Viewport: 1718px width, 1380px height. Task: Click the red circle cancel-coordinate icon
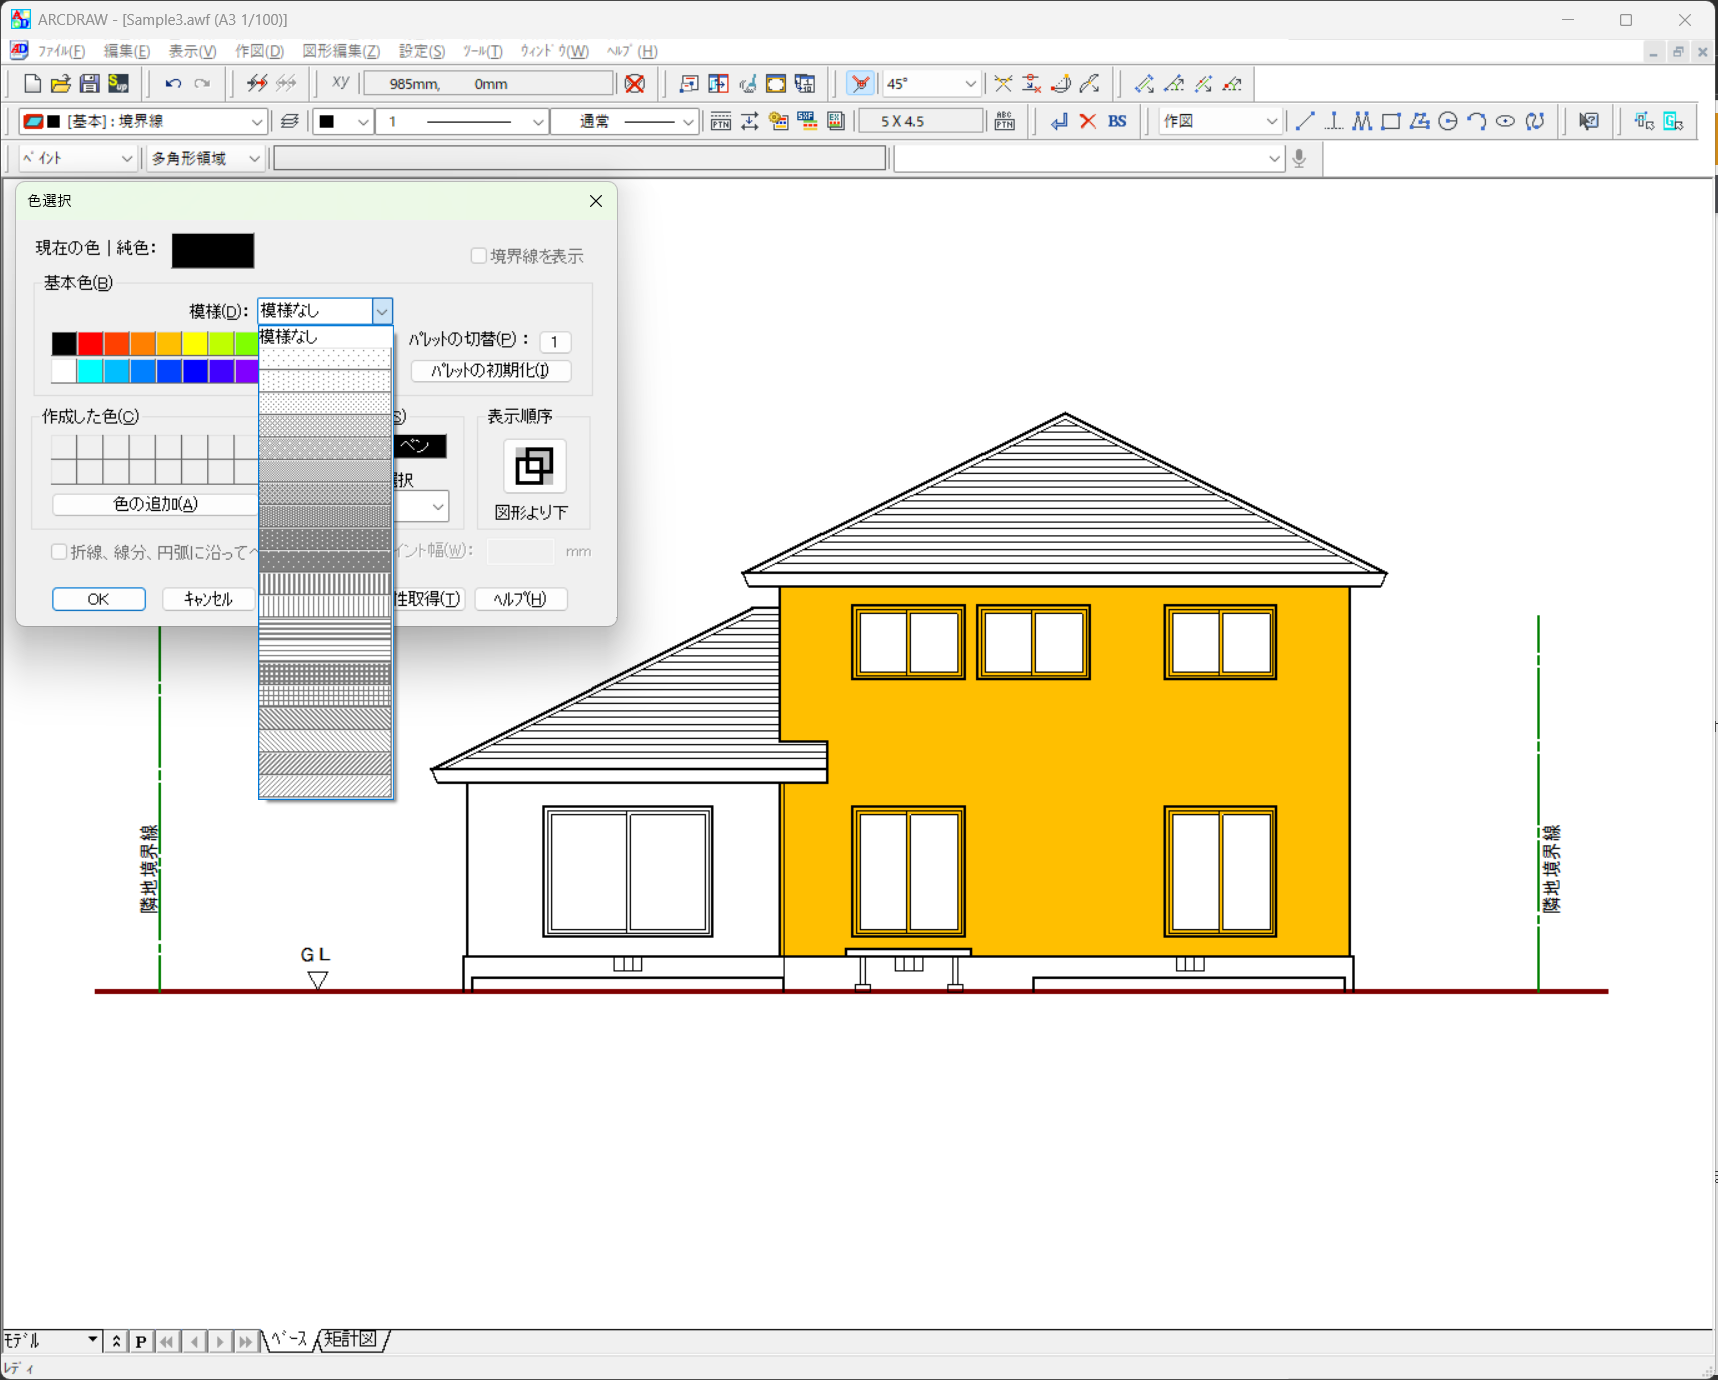click(x=635, y=84)
